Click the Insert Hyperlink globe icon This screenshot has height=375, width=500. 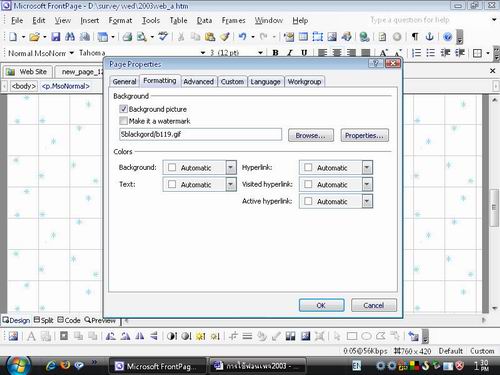[x=364, y=37]
